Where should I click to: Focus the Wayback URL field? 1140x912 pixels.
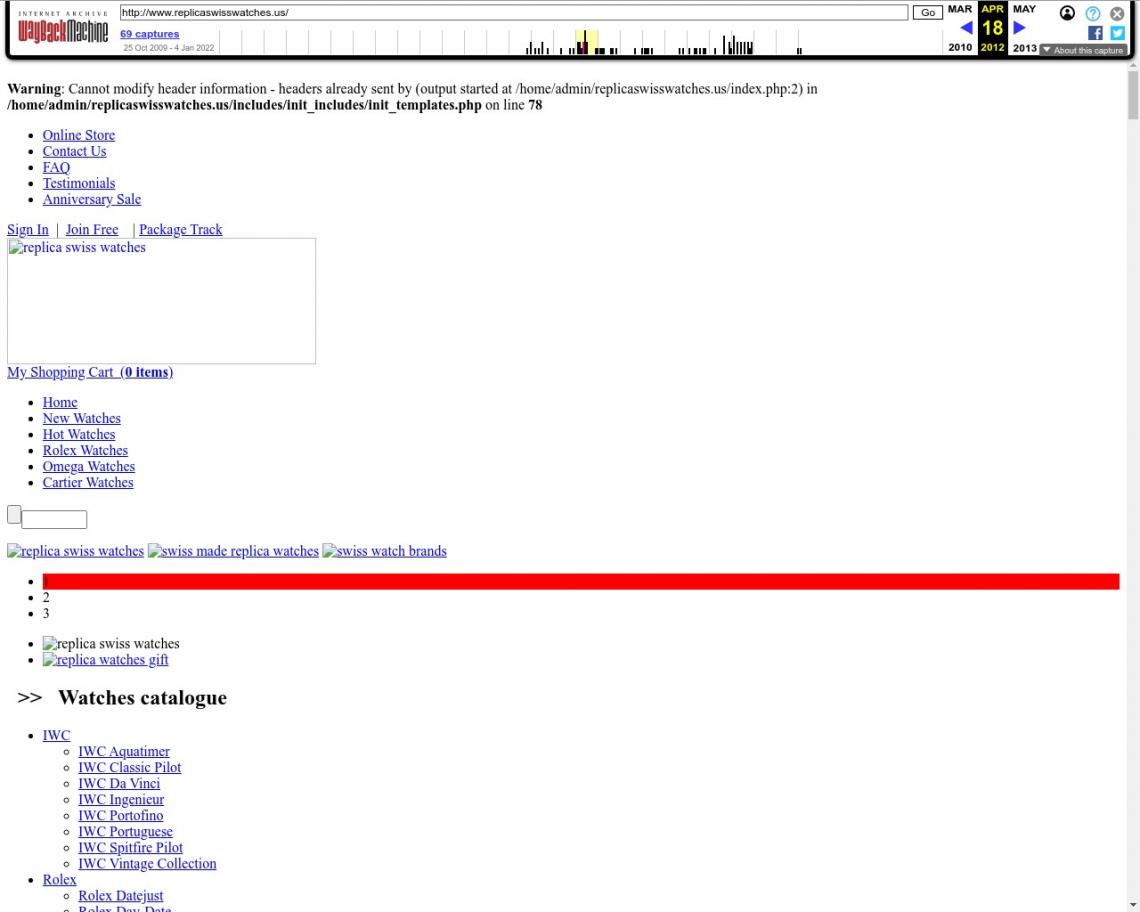pyautogui.click(x=514, y=12)
